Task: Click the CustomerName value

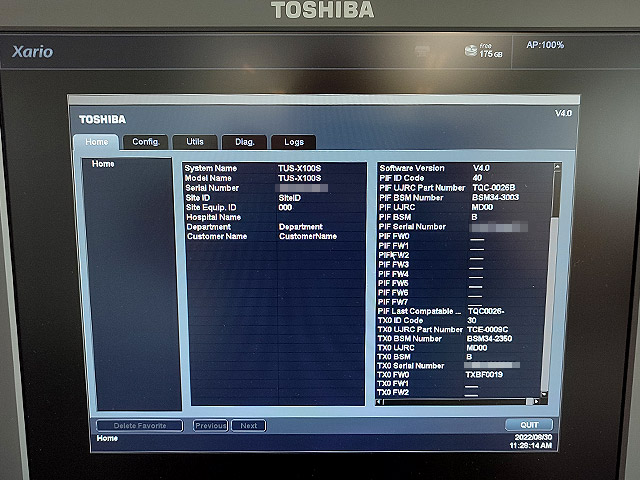Action: click(308, 236)
